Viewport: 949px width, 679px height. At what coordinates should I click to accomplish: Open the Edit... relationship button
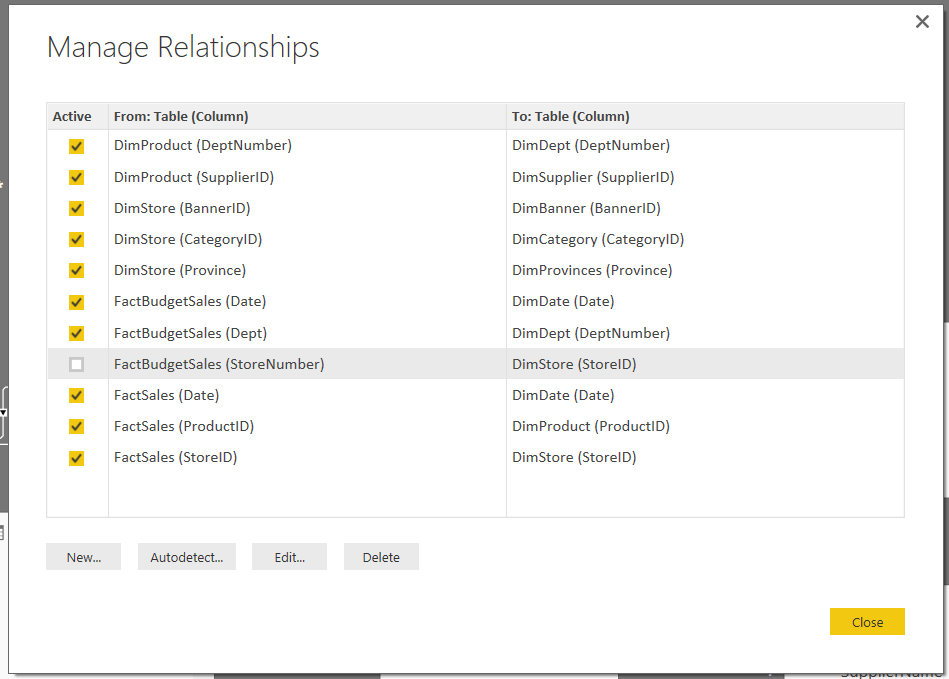point(289,557)
